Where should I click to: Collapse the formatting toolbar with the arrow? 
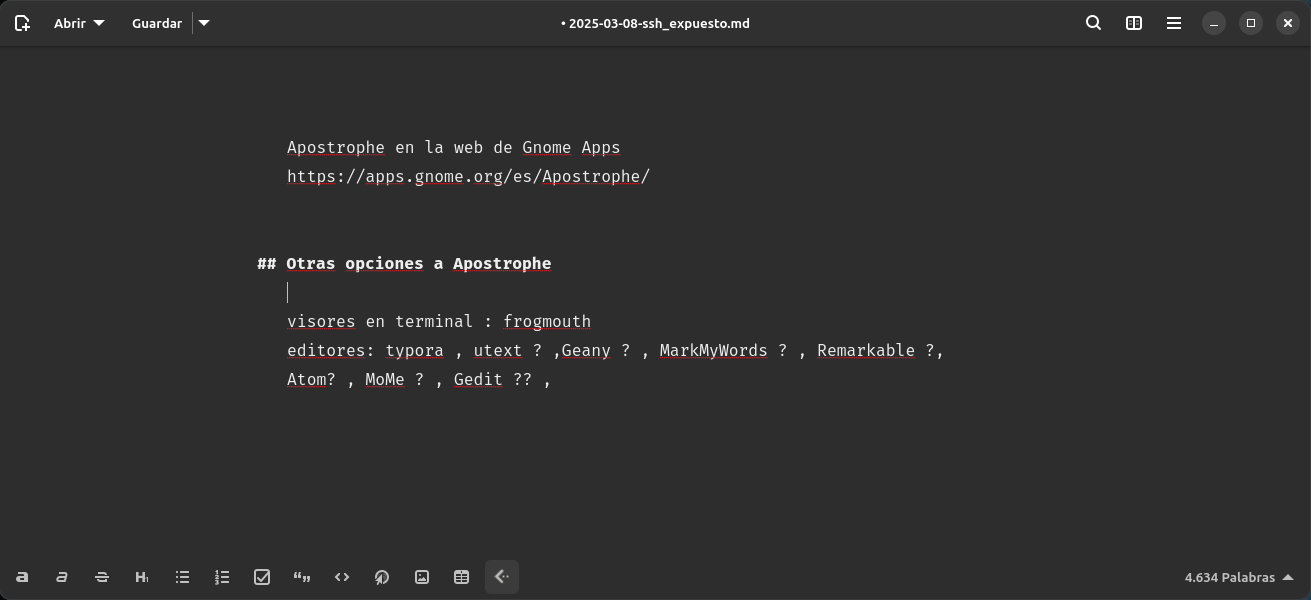[x=502, y=577]
